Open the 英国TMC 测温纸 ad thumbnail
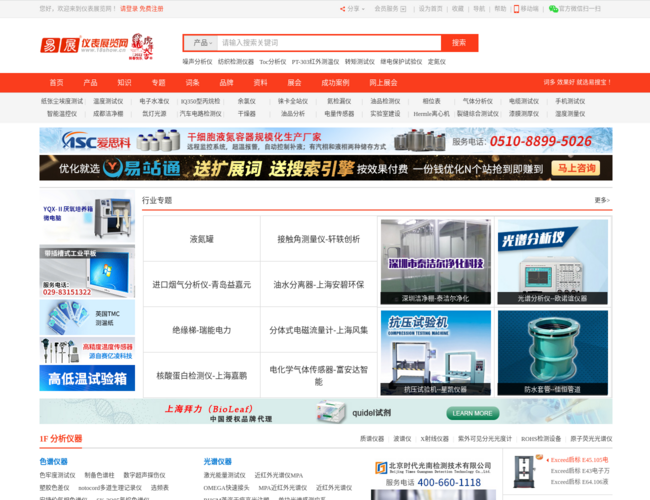 point(87,318)
